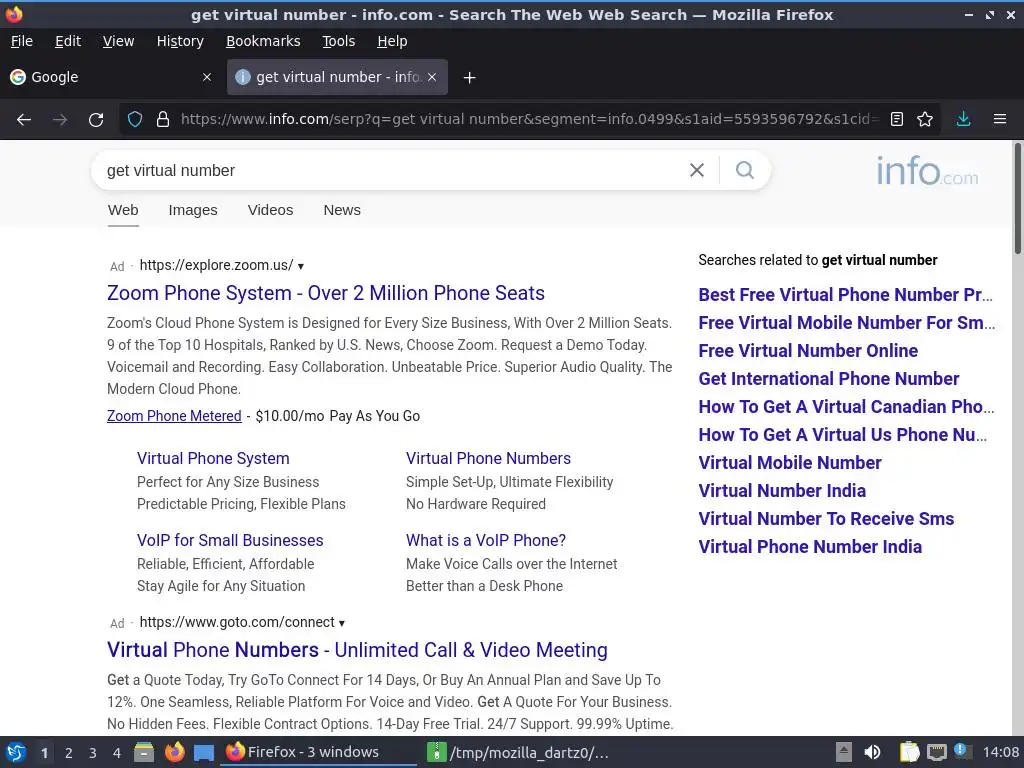Open What is a VoIP Phone link
The height and width of the screenshot is (768, 1024).
pyautogui.click(x=486, y=541)
